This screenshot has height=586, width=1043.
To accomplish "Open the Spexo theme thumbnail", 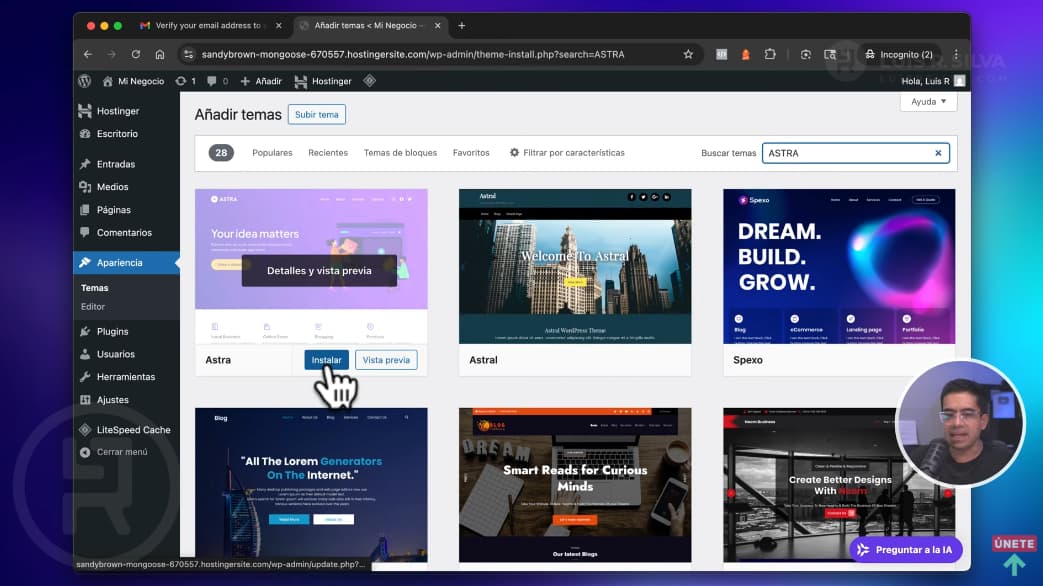I will click(839, 266).
